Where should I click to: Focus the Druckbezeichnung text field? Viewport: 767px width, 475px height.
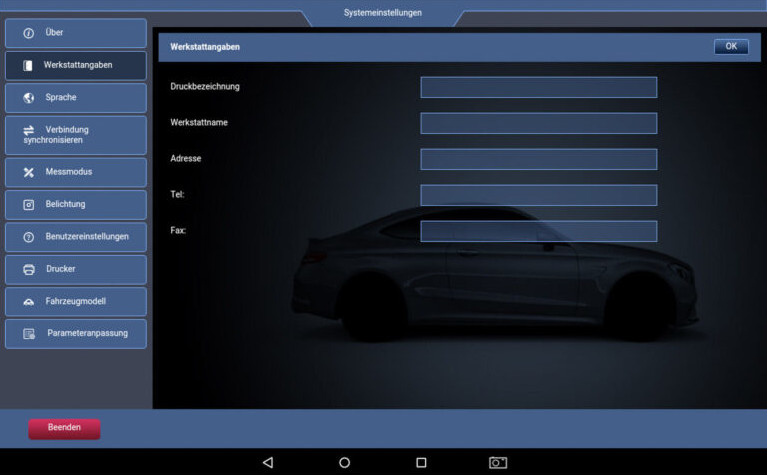pos(538,87)
